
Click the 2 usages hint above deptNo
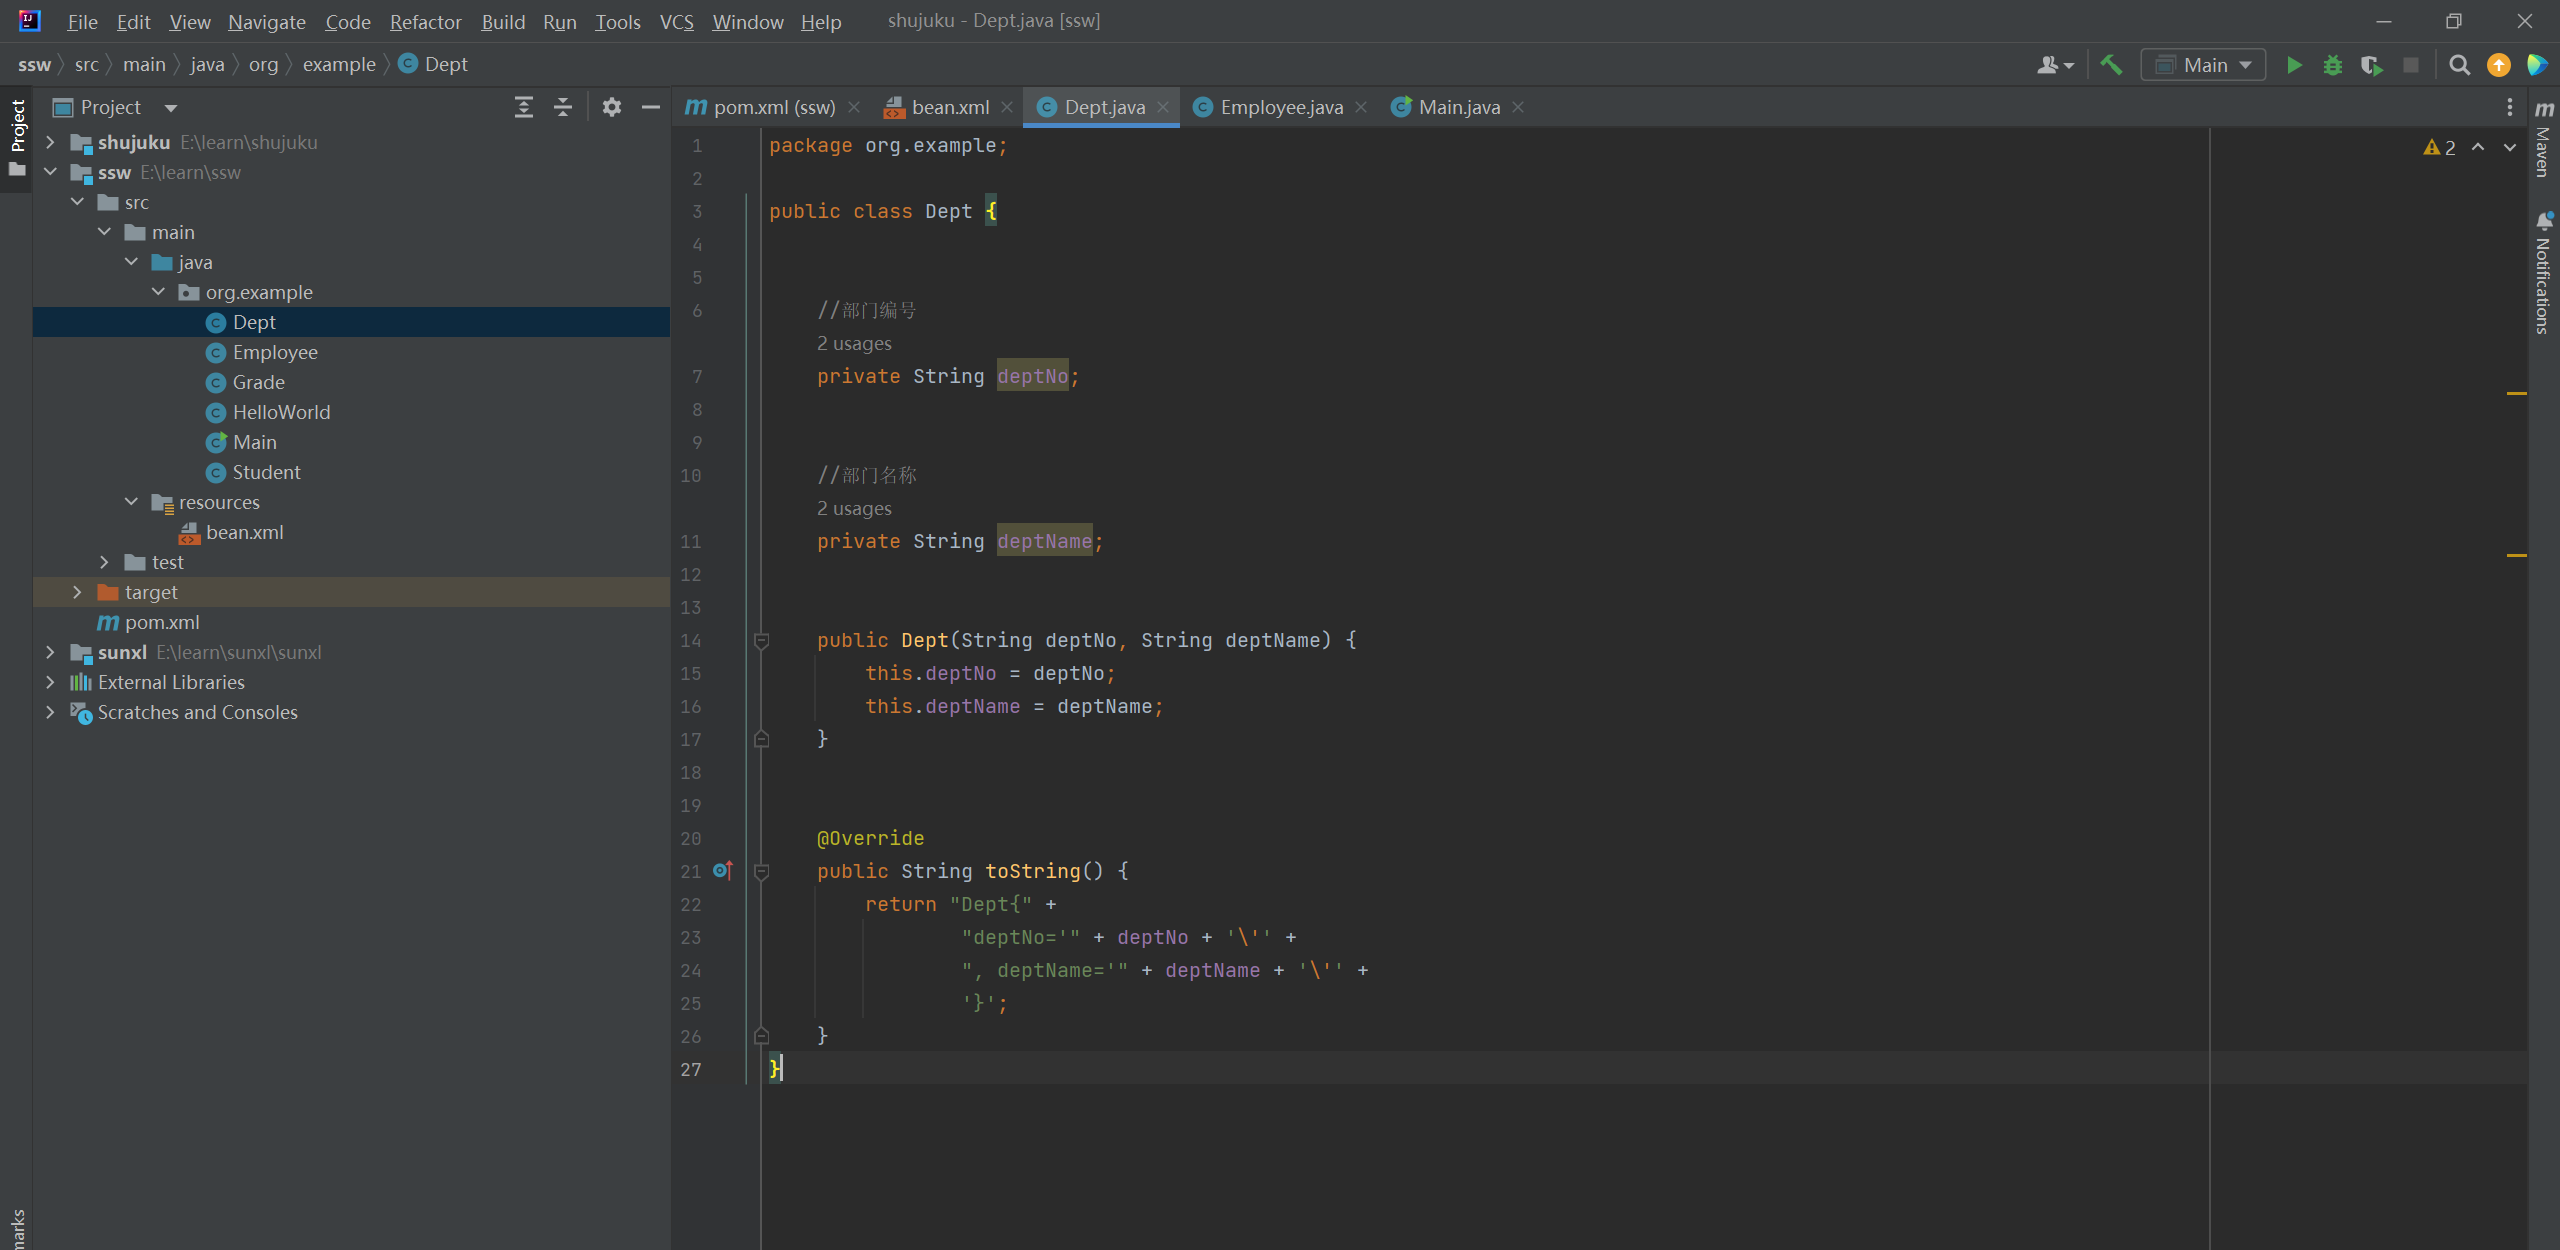click(x=854, y=343)
